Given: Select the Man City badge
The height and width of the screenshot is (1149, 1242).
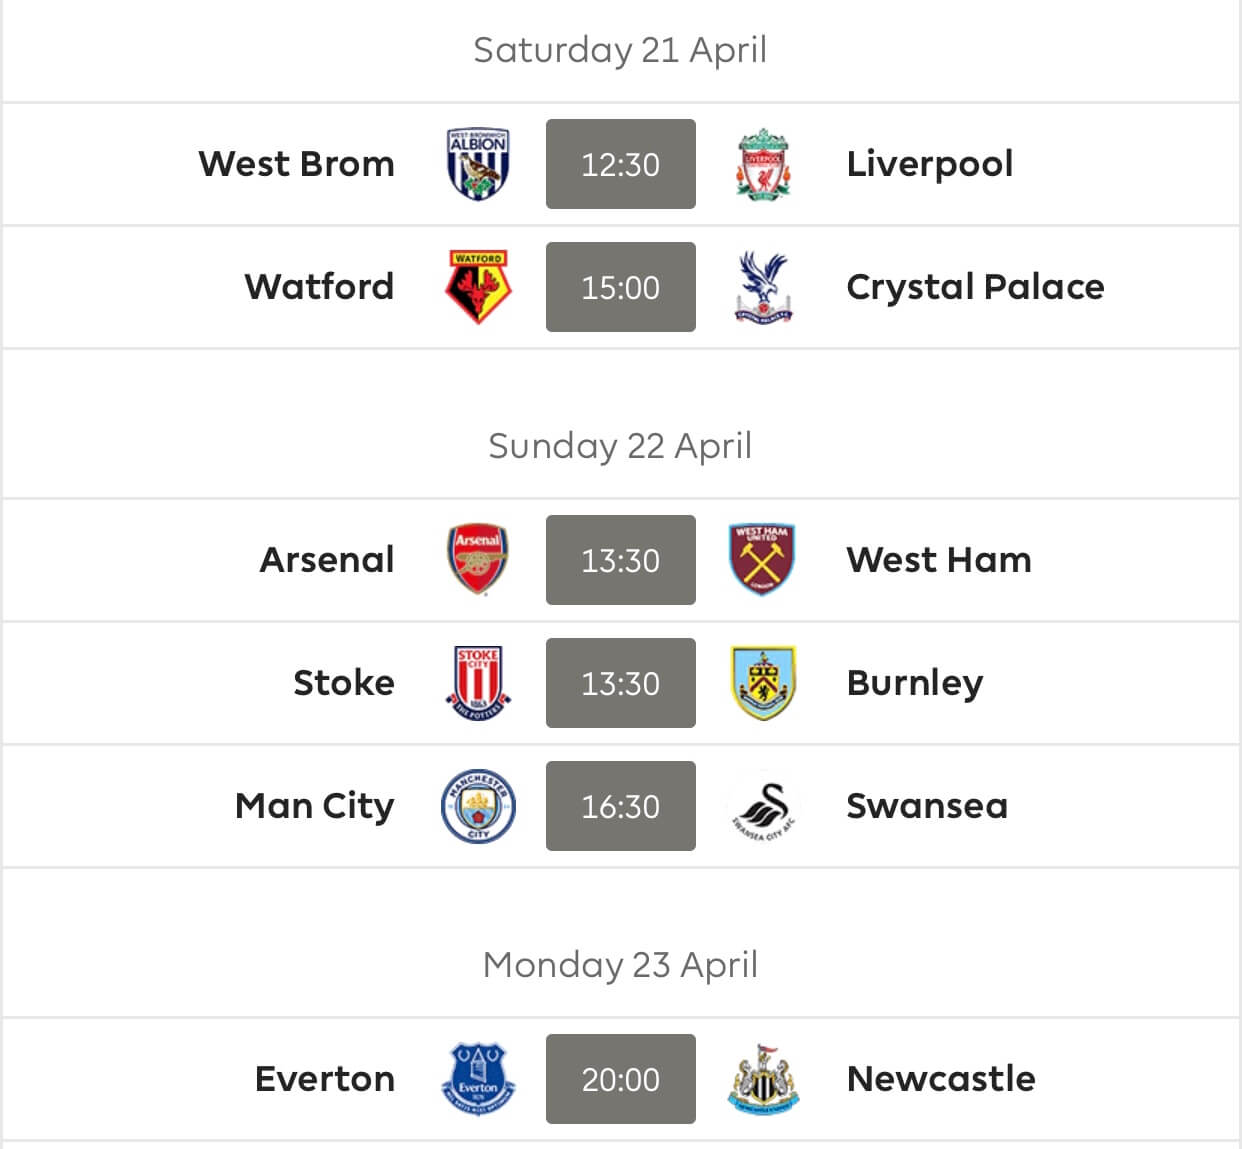Looking at the screenshot, I should [x=478, y=806].
